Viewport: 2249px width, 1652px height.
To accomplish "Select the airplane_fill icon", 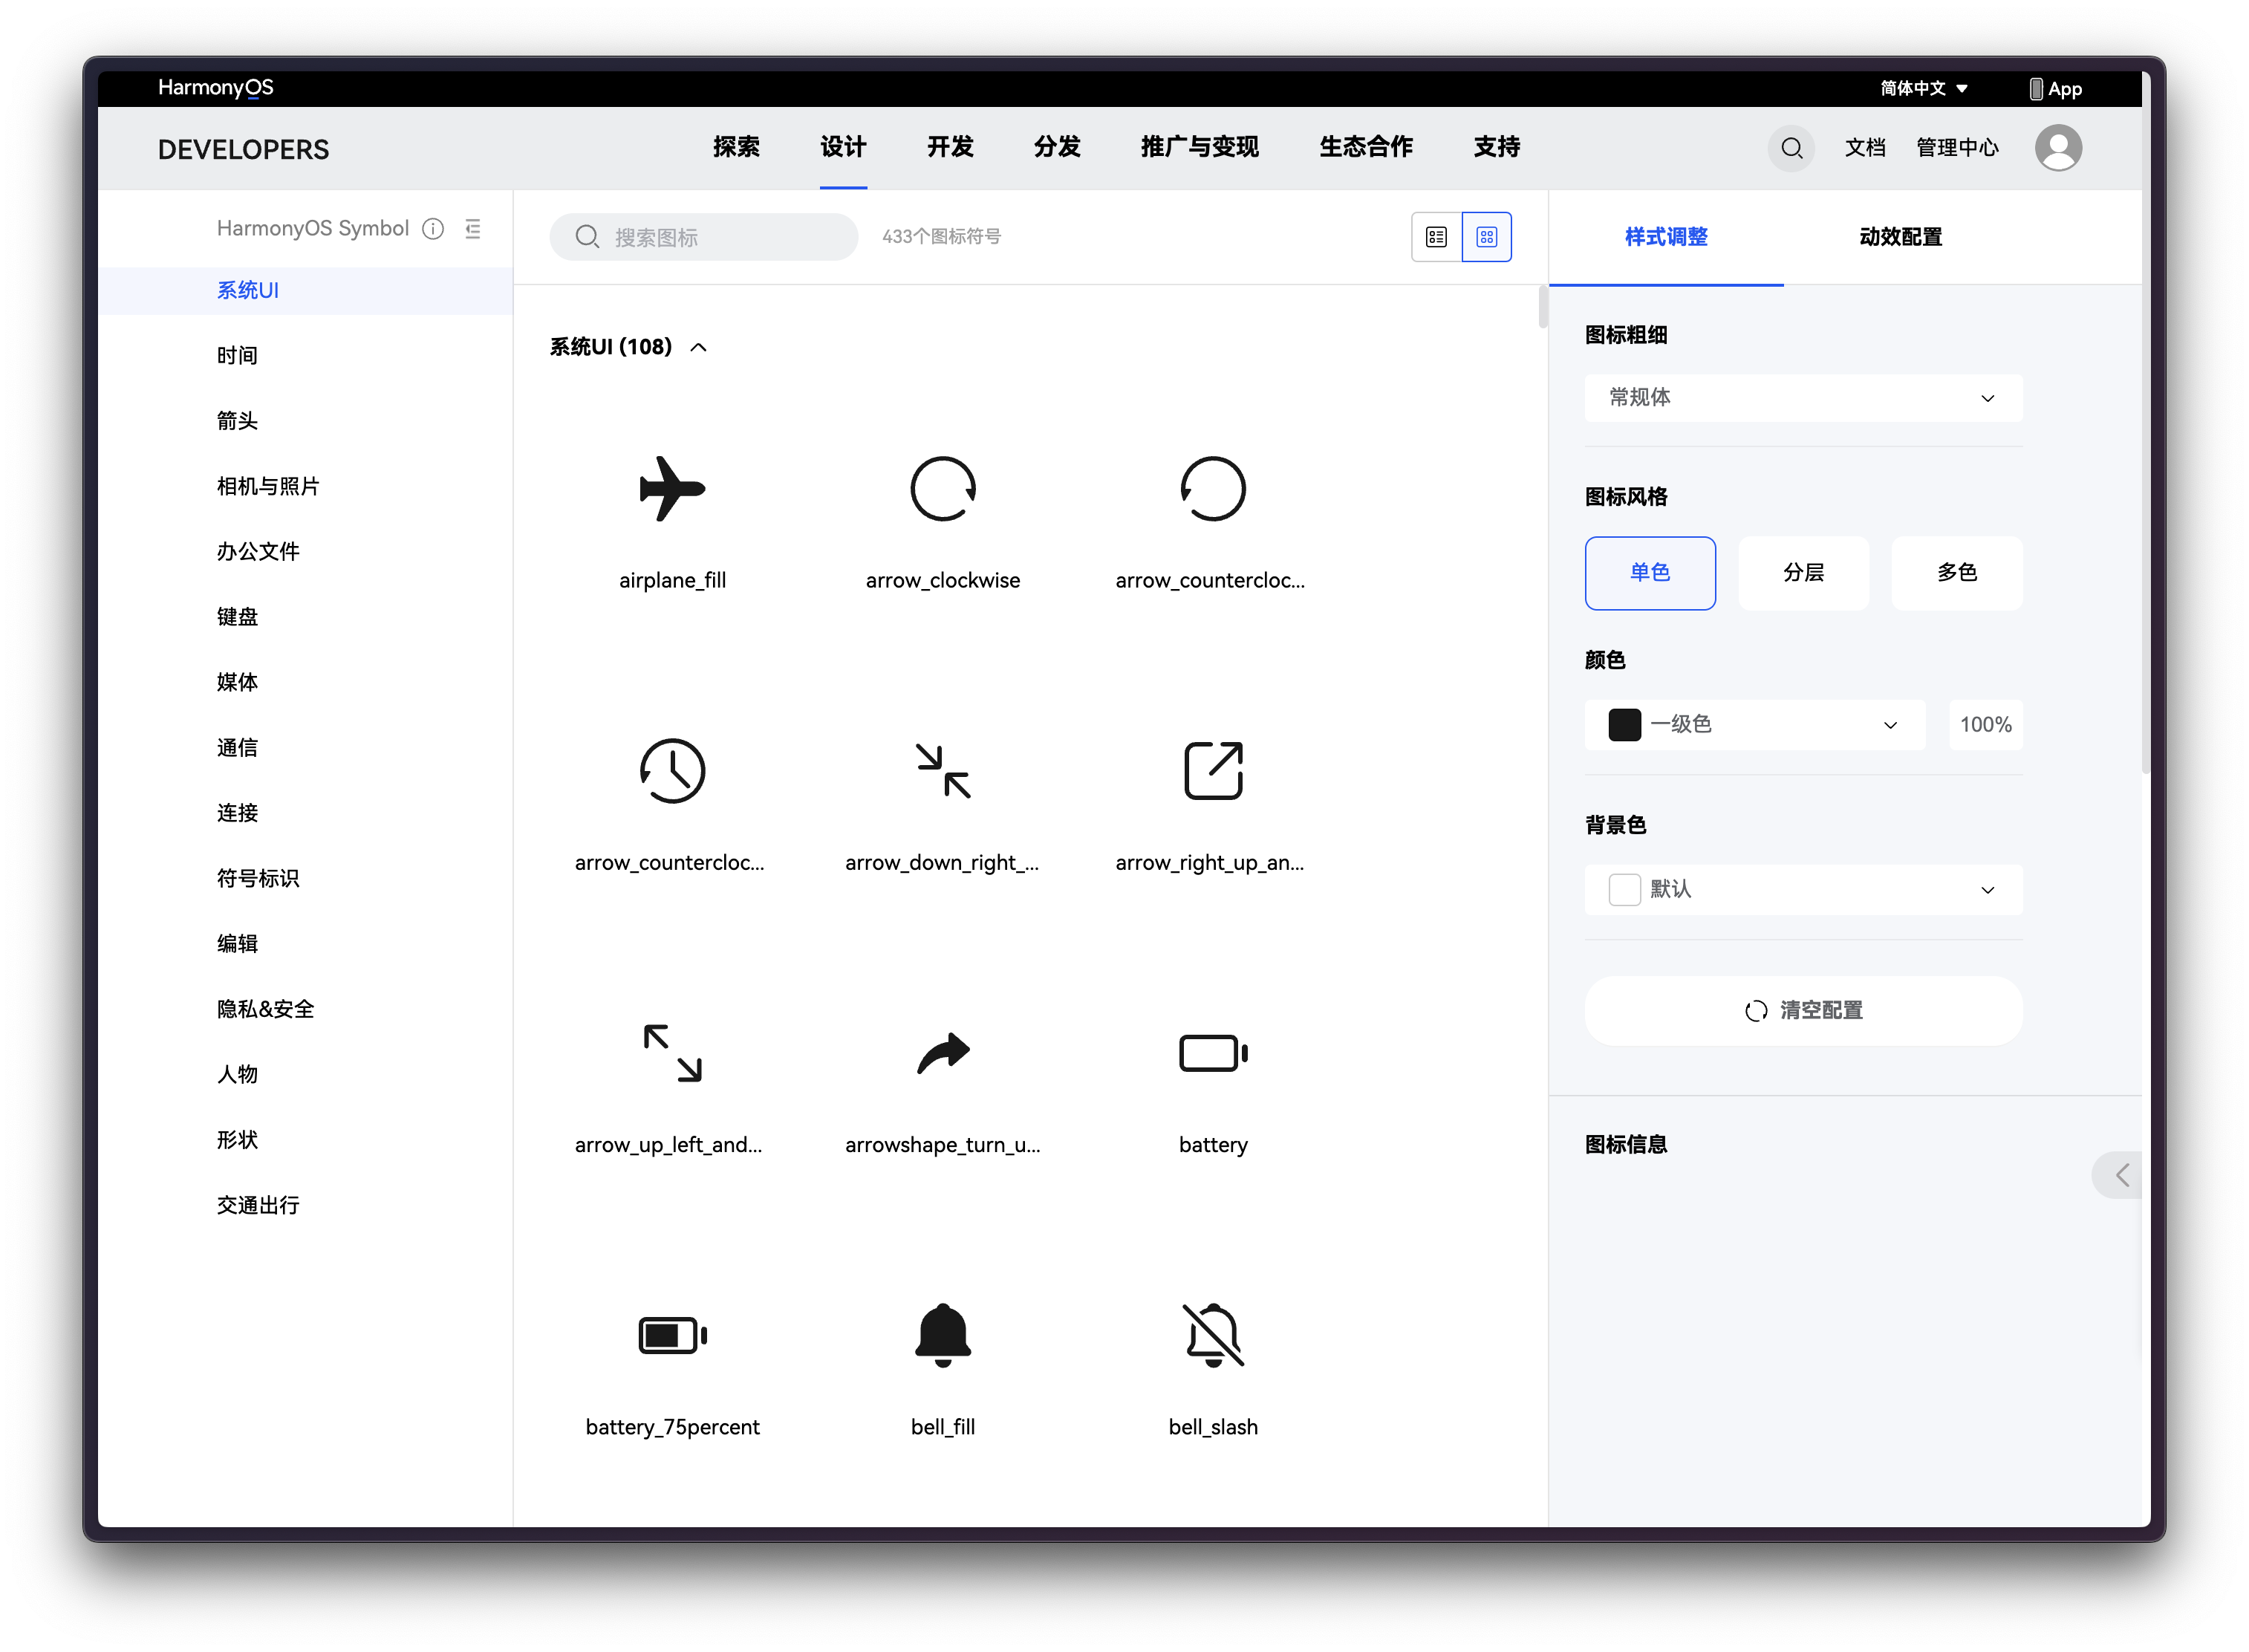I will click(672, 489).
